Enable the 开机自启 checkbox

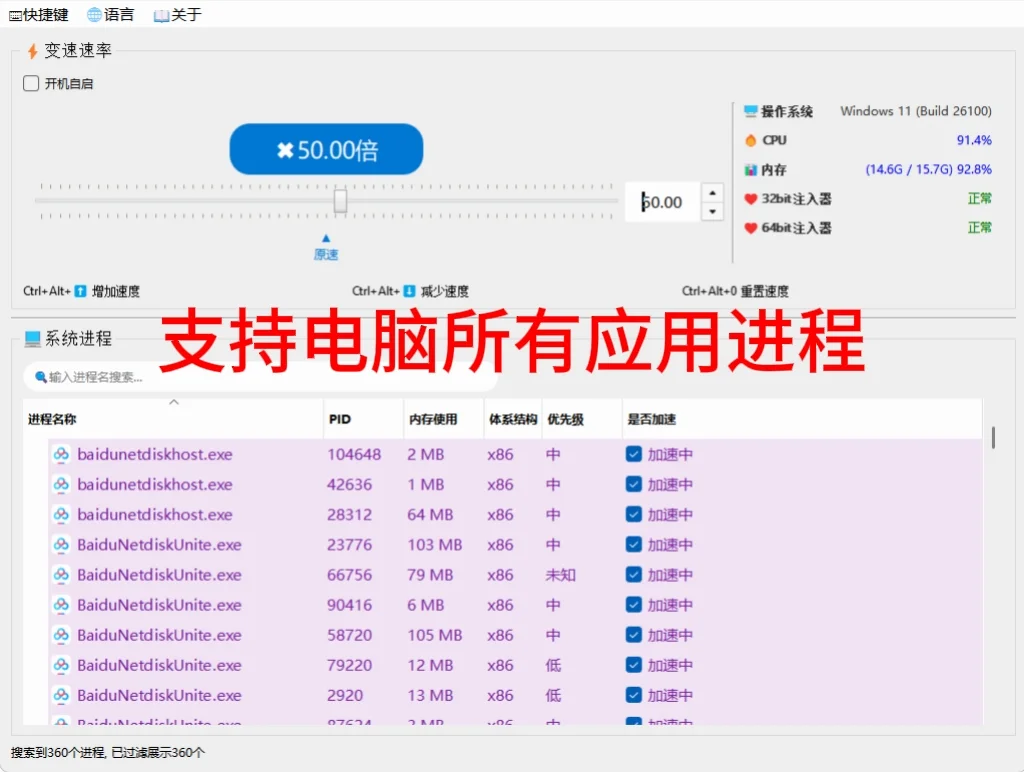point(29,83)
